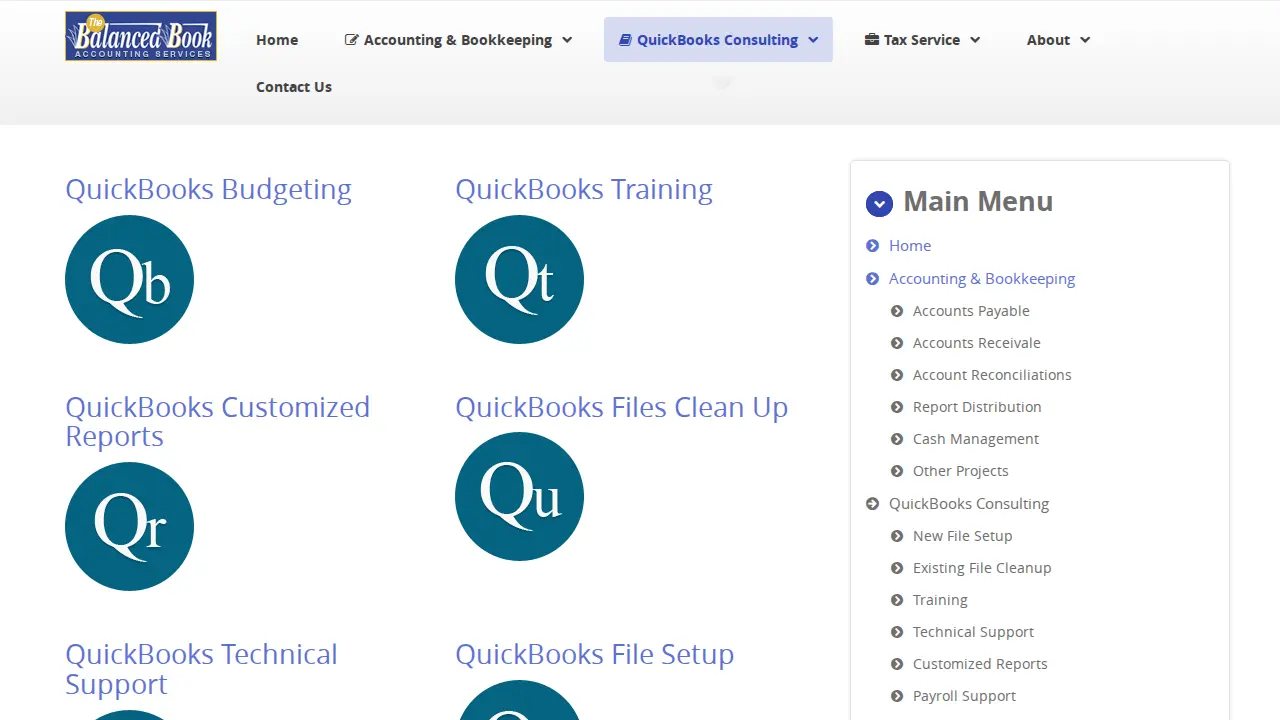This screenshot has width=1280, height=720.
Task: Click the Qb QuickBooks Budgeting circle icon
Action: coord(129,279)
